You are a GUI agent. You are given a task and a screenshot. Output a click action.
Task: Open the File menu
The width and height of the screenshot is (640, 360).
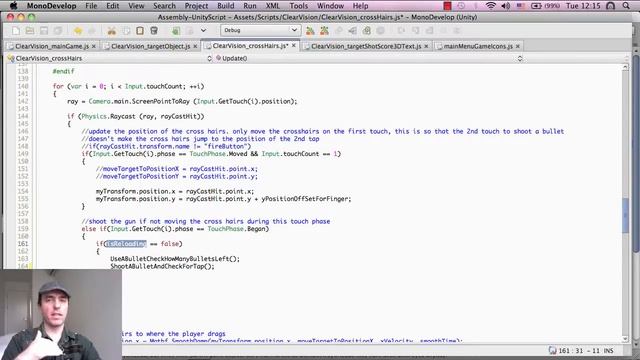pyautogui.click(x=91, y=6)
